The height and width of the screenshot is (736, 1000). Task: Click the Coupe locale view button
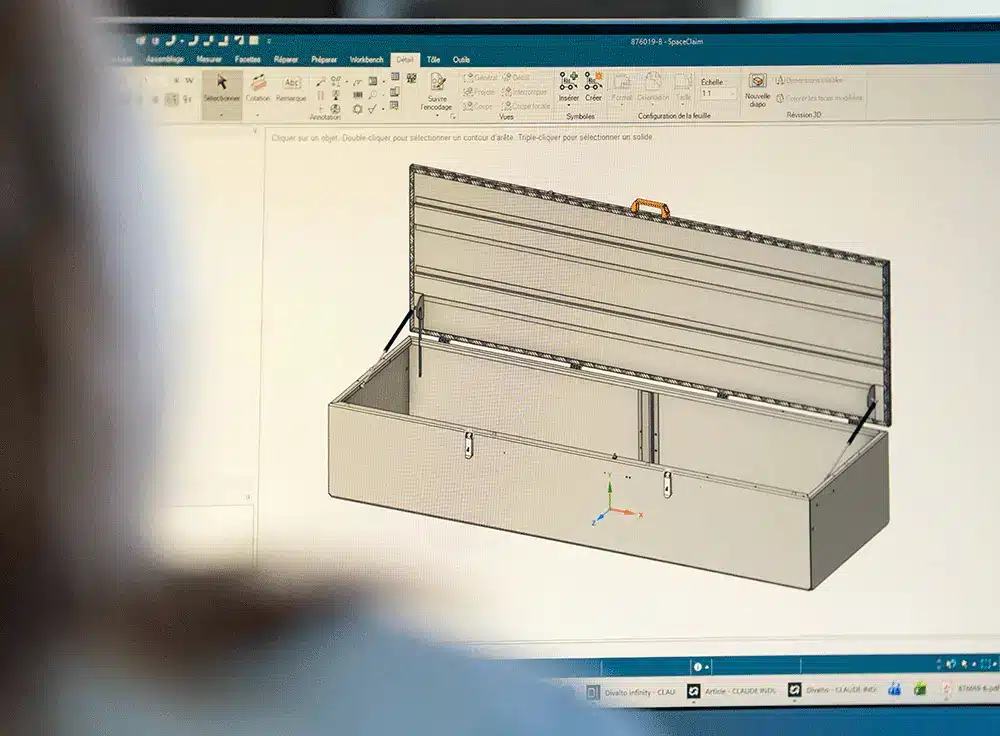pyautogui.click(x=526, y=107)
